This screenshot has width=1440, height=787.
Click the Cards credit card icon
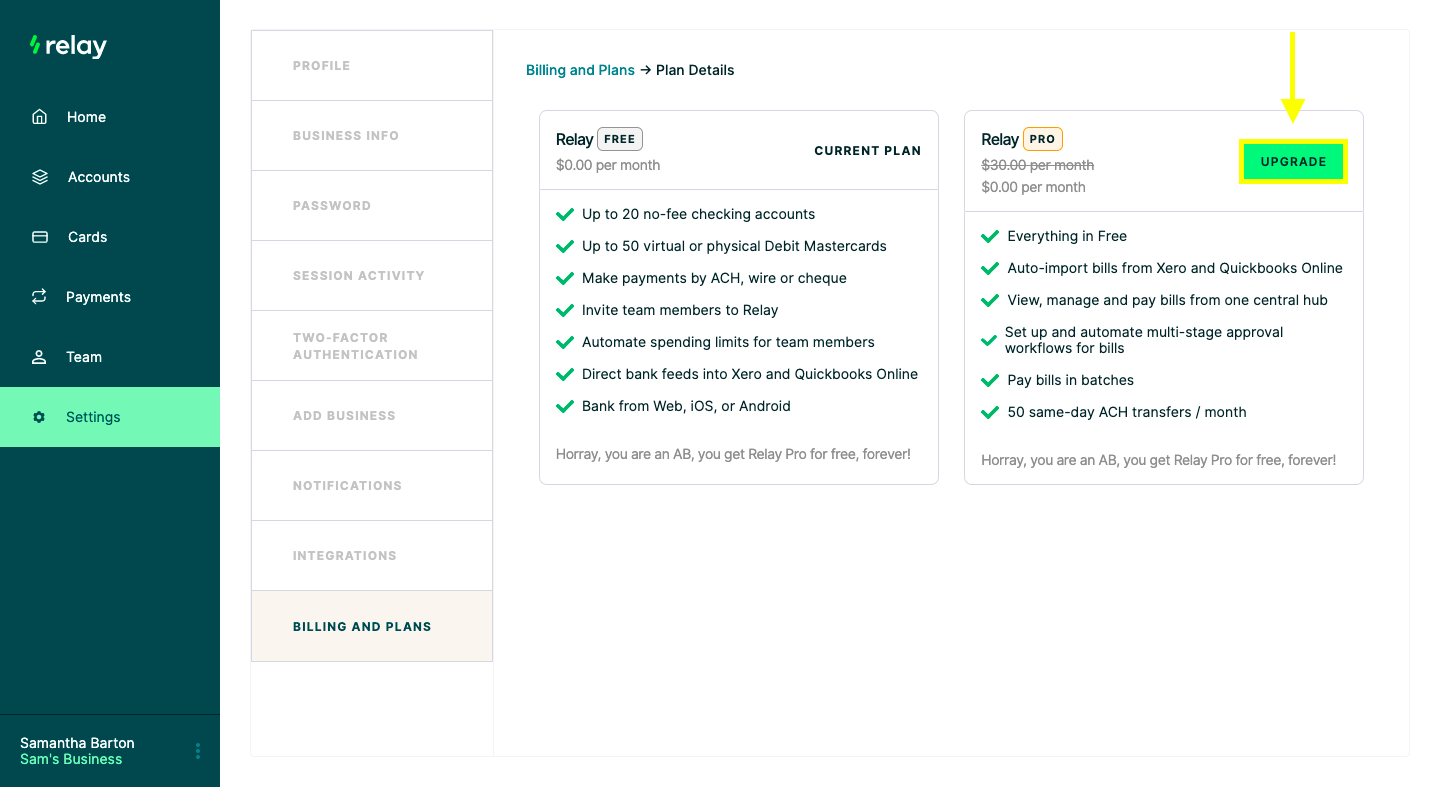[x=40, y=237]
